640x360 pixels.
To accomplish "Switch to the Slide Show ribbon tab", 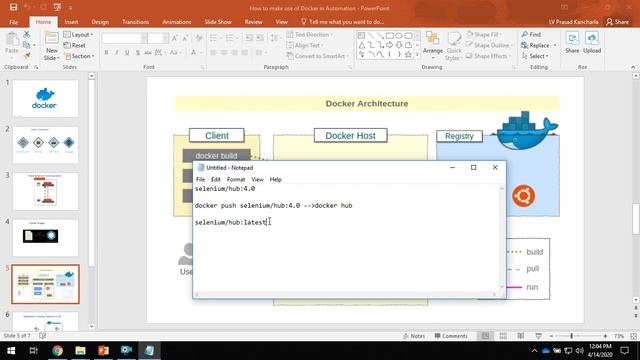I will pos(218,22).
